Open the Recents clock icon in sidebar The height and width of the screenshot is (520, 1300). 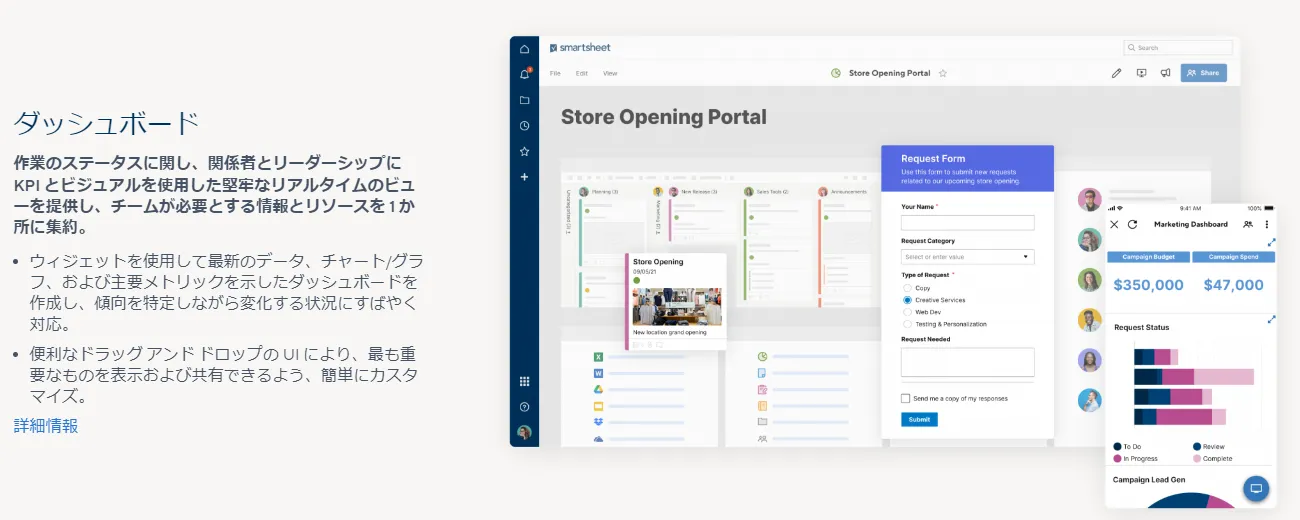(524, 126)
